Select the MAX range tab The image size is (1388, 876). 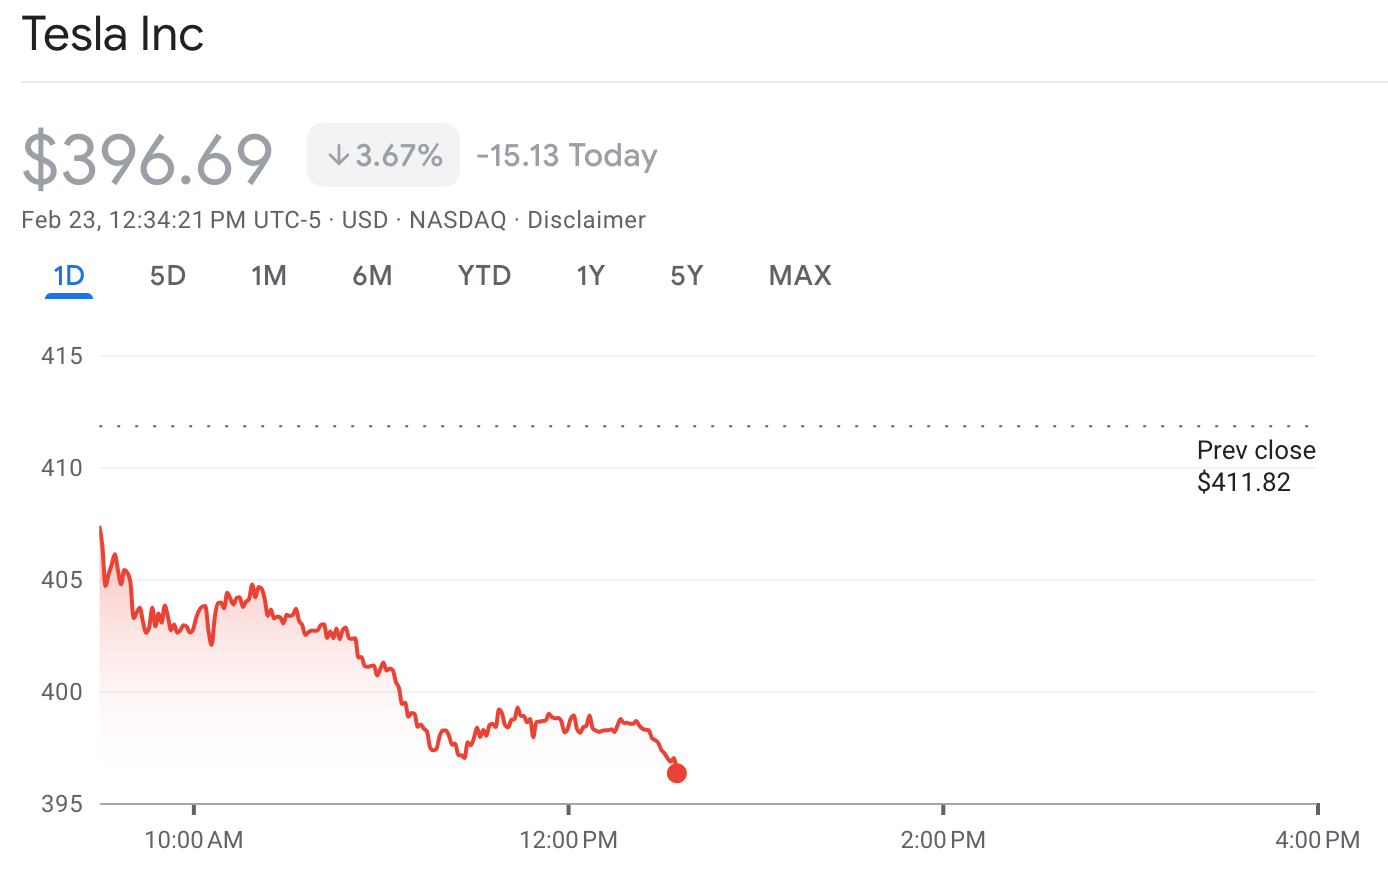click(800, 276)
